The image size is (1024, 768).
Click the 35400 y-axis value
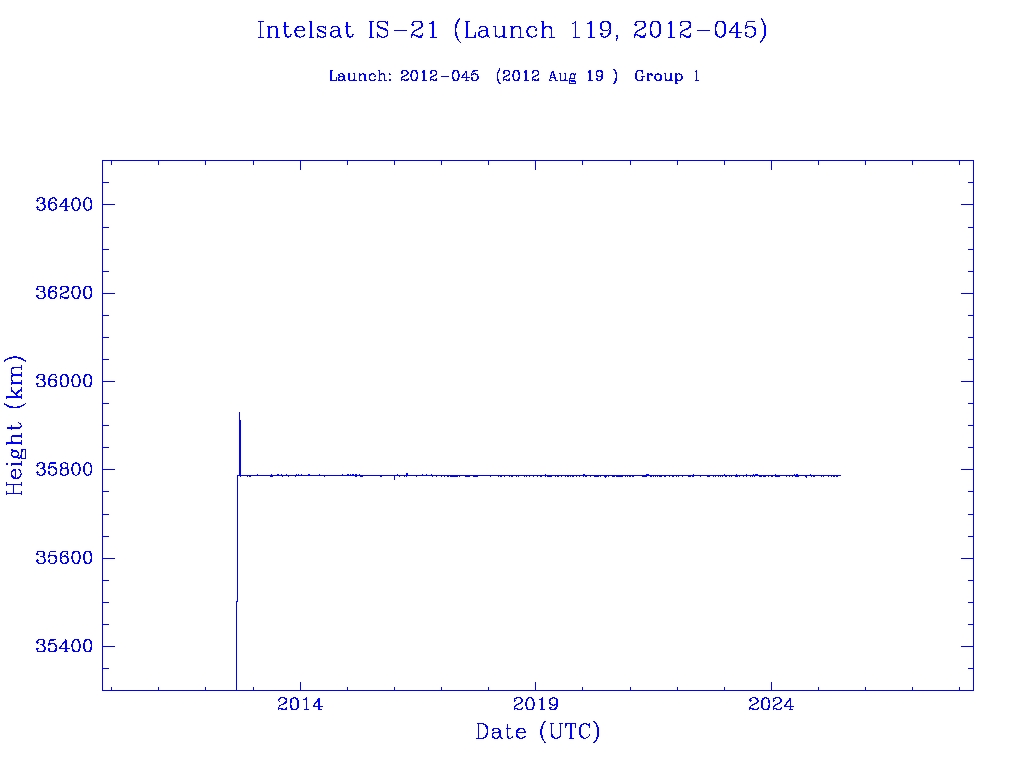pyautogui.click(x=64, y=646)
